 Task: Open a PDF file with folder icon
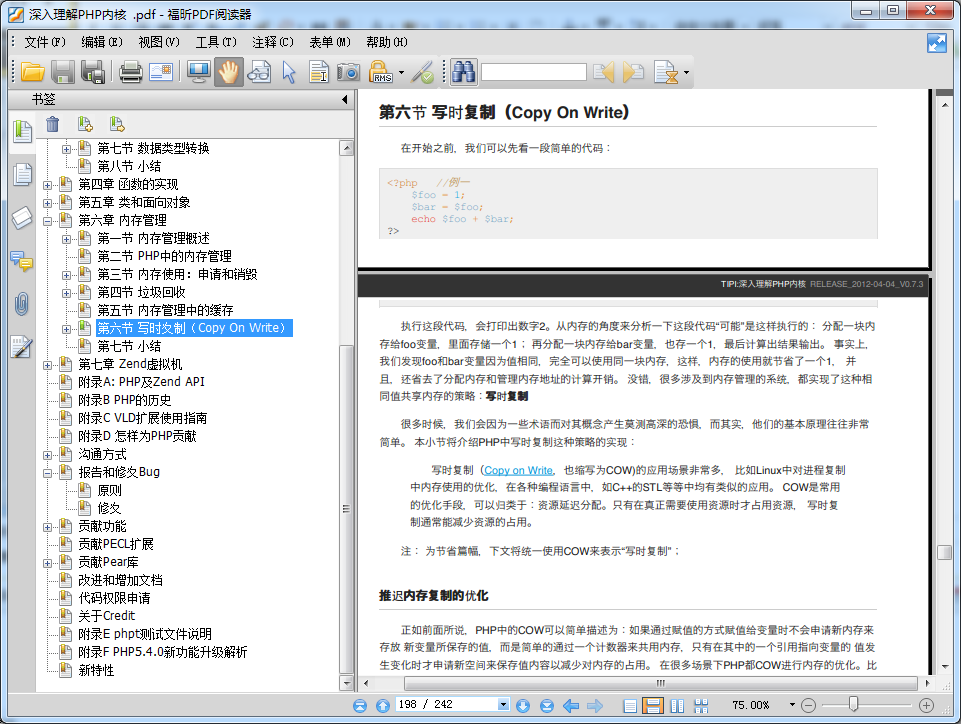(32, 72)
